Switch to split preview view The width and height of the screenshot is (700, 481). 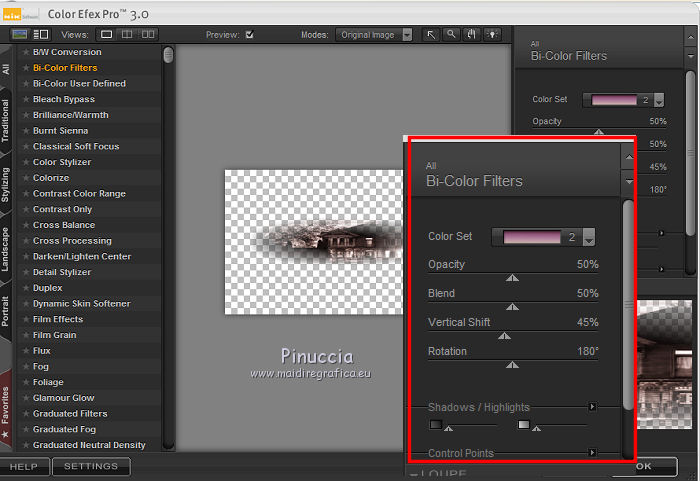(127, 34)
